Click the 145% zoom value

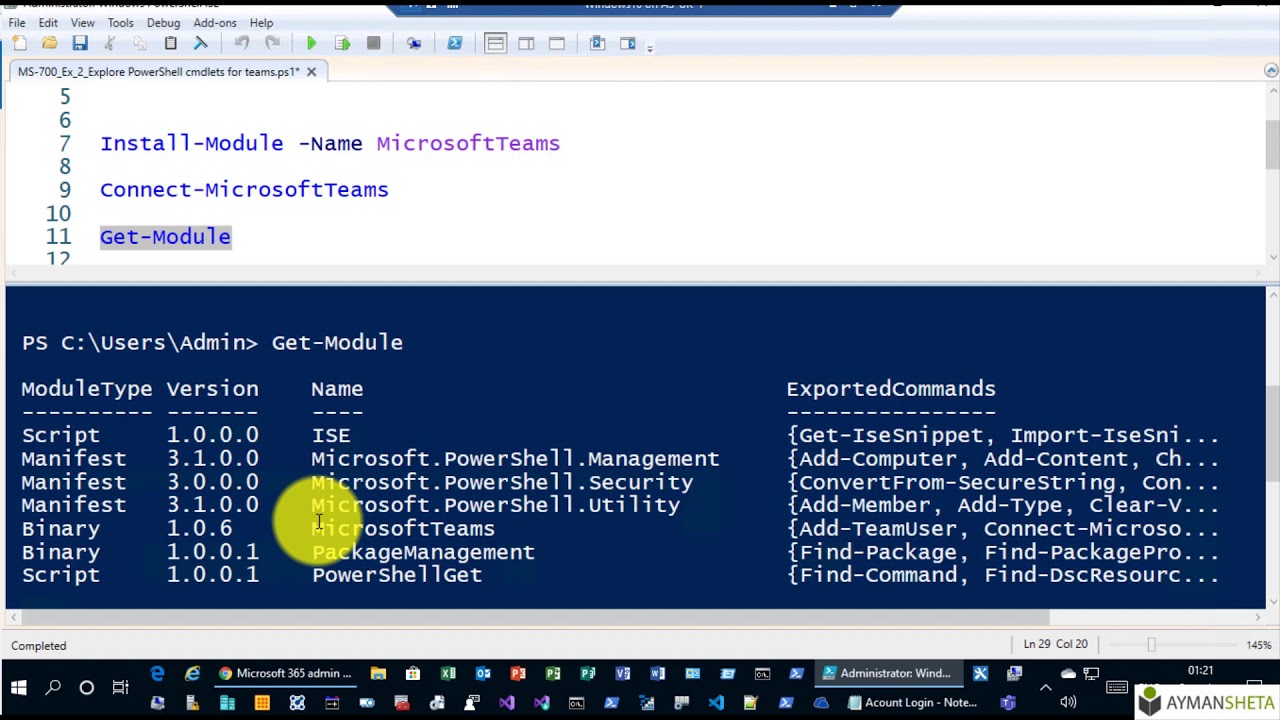pos(1259,645)
